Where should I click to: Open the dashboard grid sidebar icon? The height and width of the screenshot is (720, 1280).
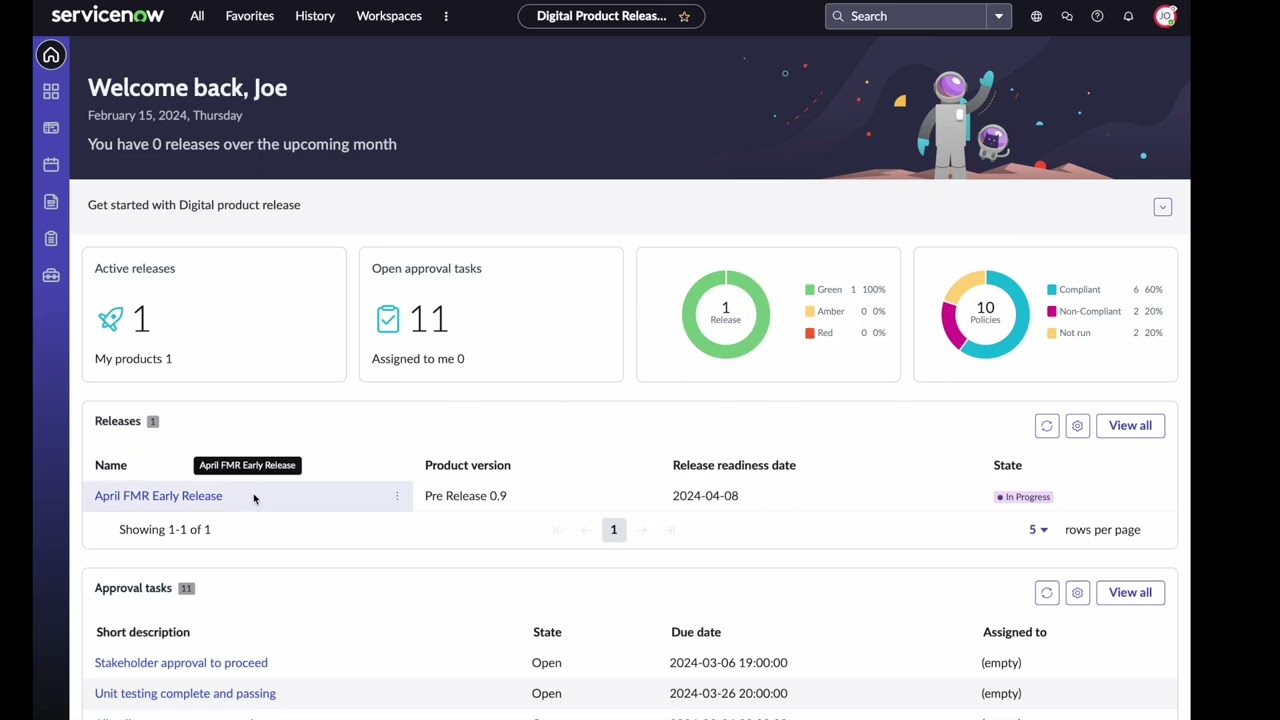coord(51,91)
